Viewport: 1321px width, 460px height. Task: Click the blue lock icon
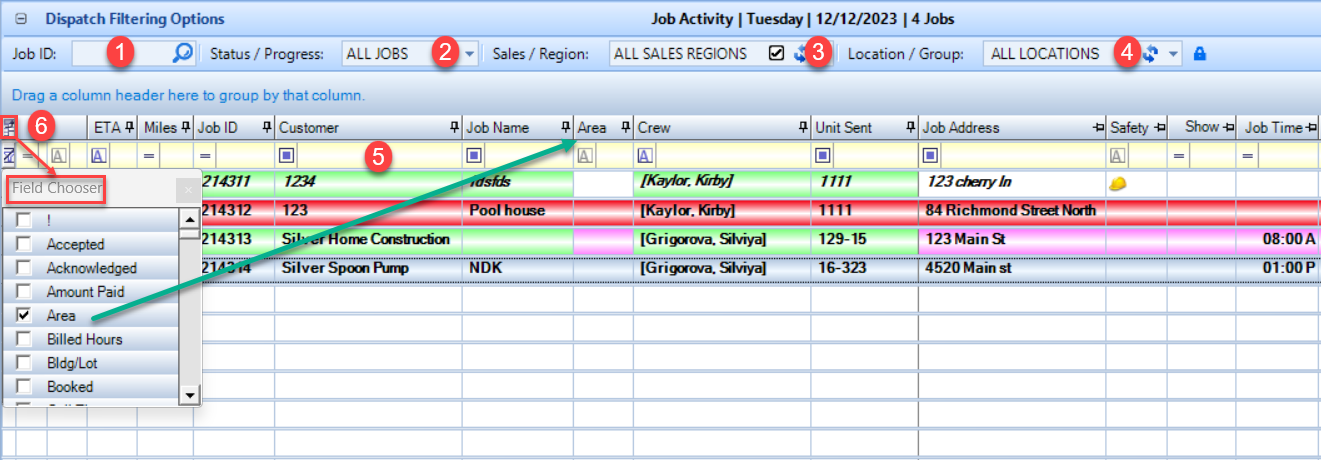click(x=1200, y=54)
